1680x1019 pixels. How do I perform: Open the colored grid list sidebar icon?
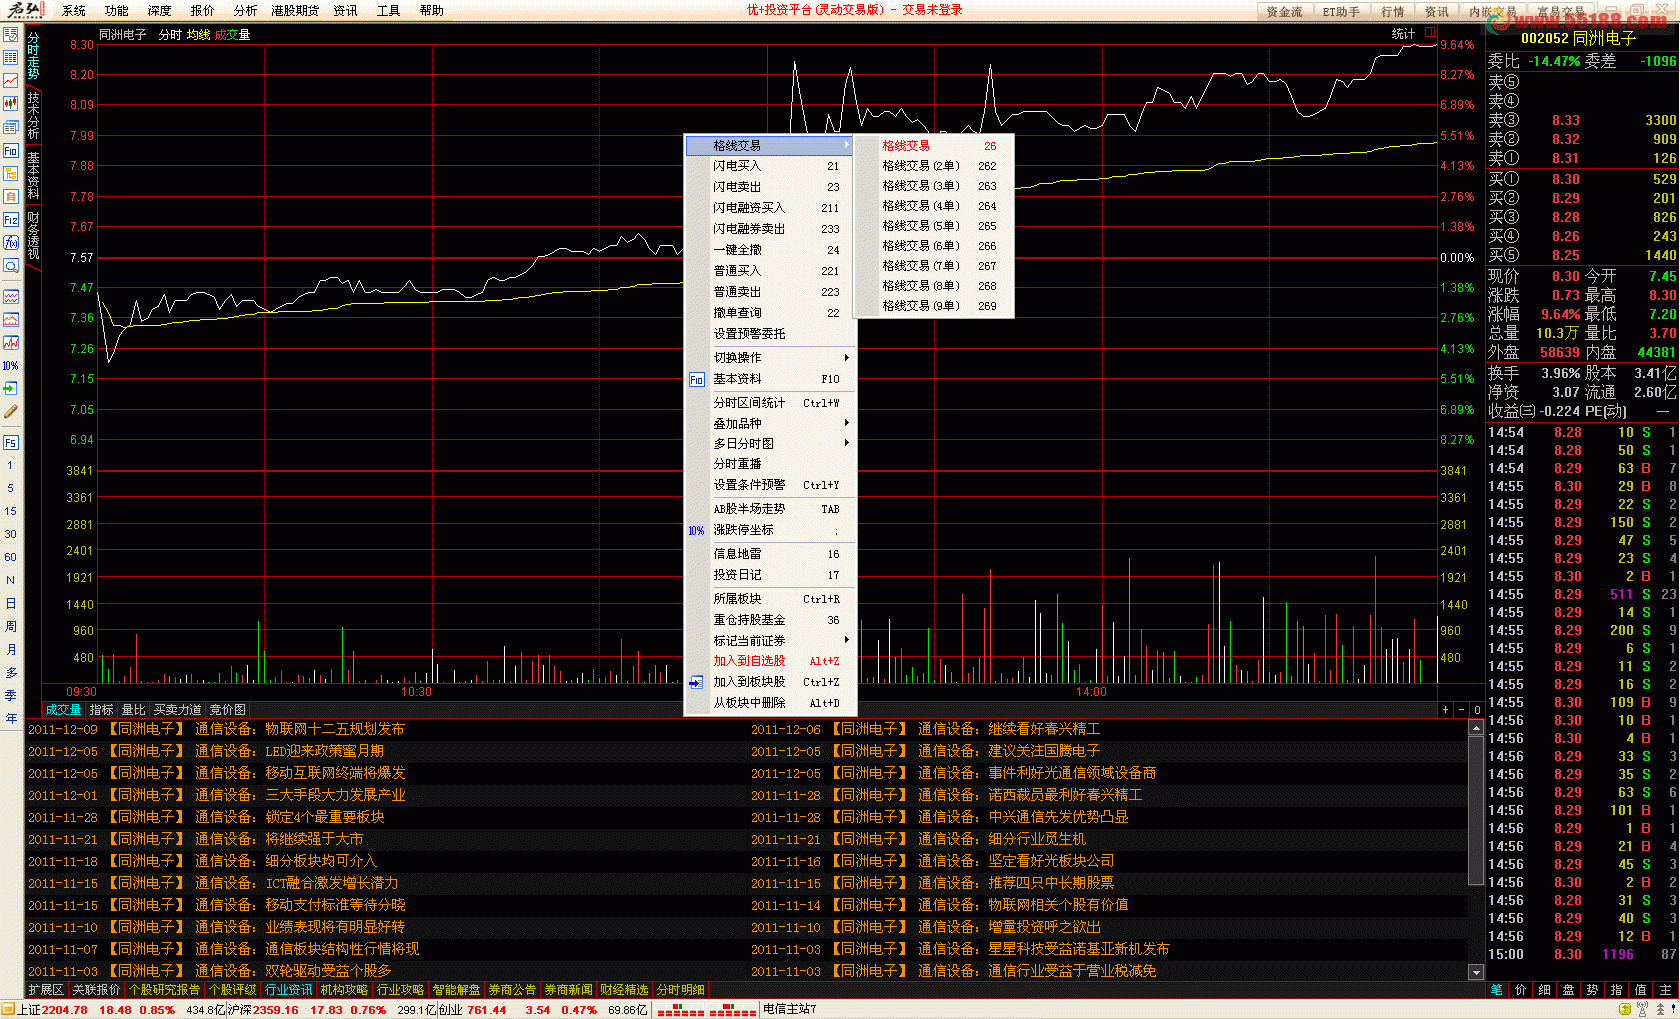pos(11,57)
